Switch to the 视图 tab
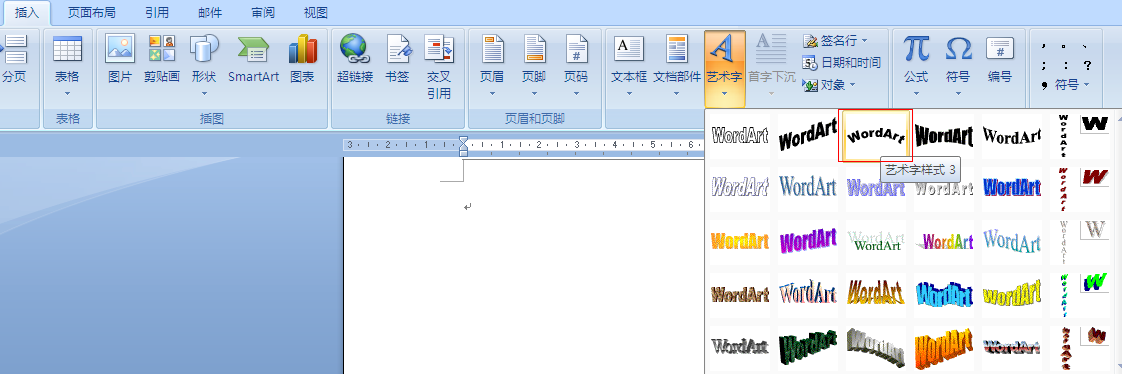The image size is (1122, 374). point(316,12)
